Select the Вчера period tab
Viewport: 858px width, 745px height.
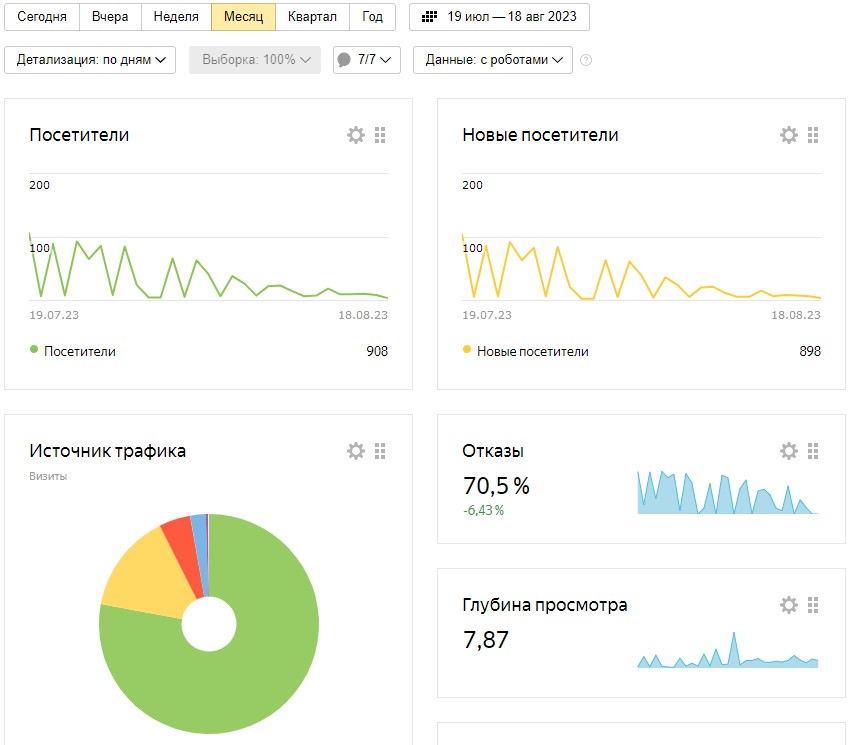point(110,17)
